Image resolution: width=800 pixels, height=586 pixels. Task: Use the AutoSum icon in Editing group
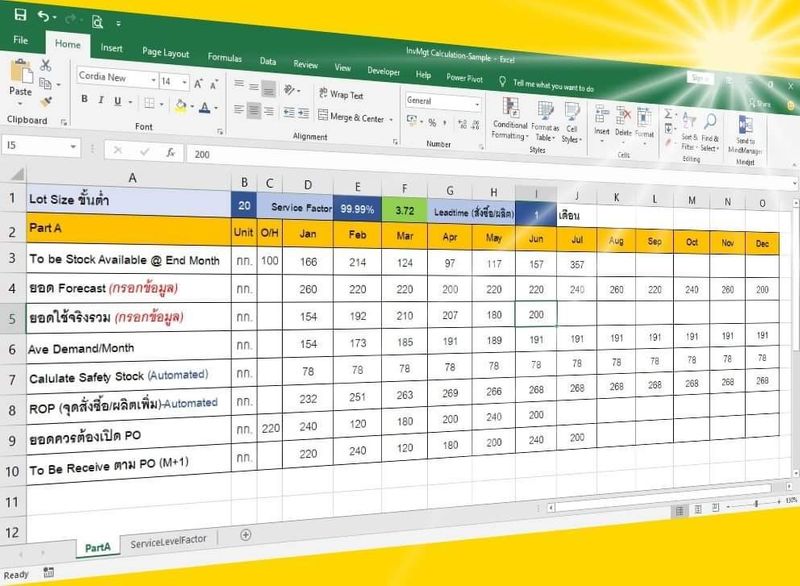click(667, 113)
